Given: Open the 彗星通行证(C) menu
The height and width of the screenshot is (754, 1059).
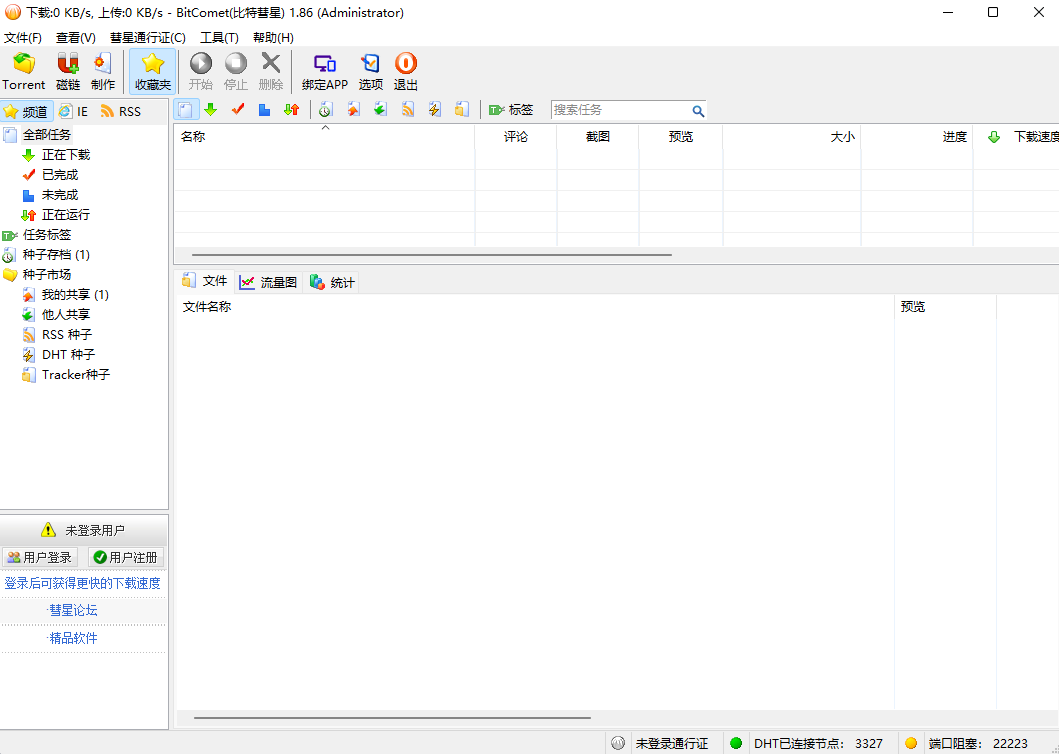Looking at the screenshot, I should (x=148, y=38).
